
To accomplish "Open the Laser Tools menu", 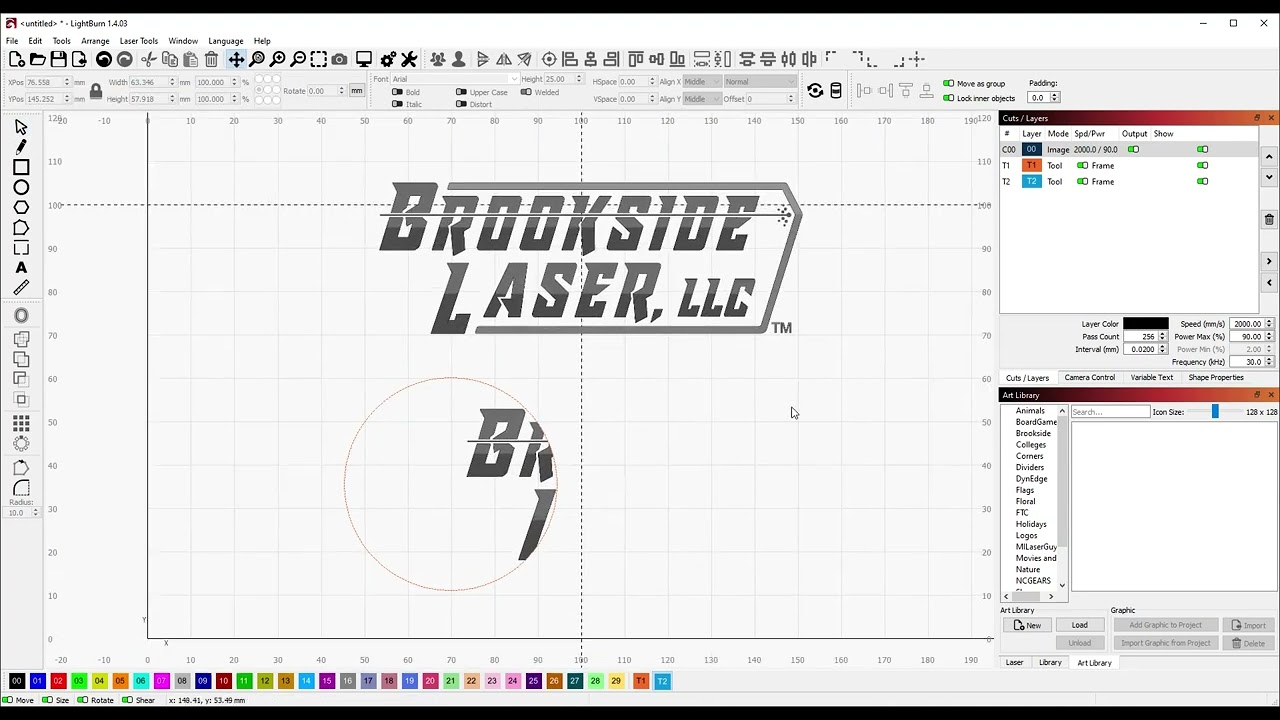I will click(x=139, y=41).
